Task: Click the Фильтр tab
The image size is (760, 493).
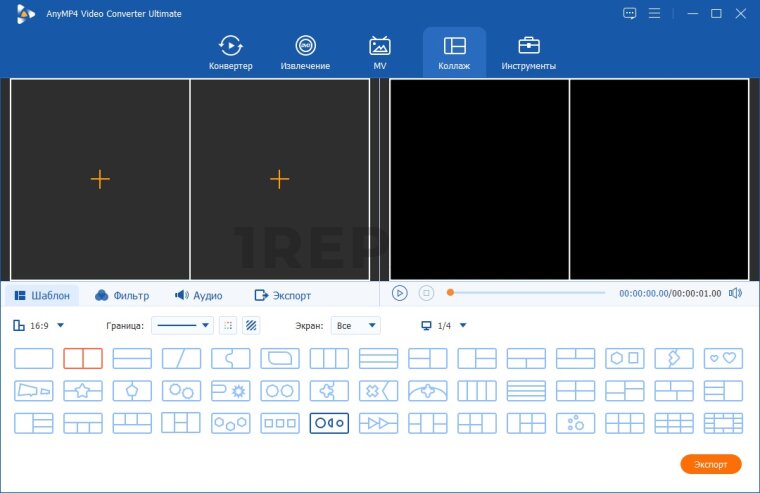Action: (x=122, y=295)
